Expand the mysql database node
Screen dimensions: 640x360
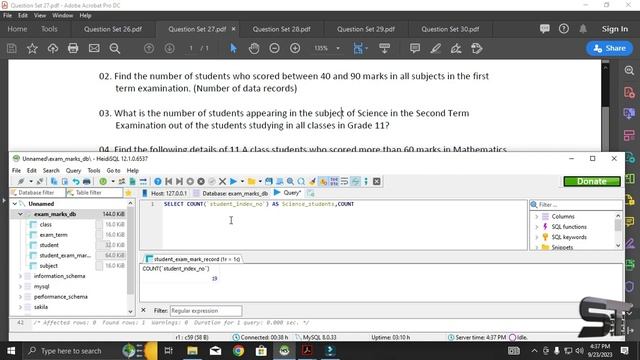[20, 287]
